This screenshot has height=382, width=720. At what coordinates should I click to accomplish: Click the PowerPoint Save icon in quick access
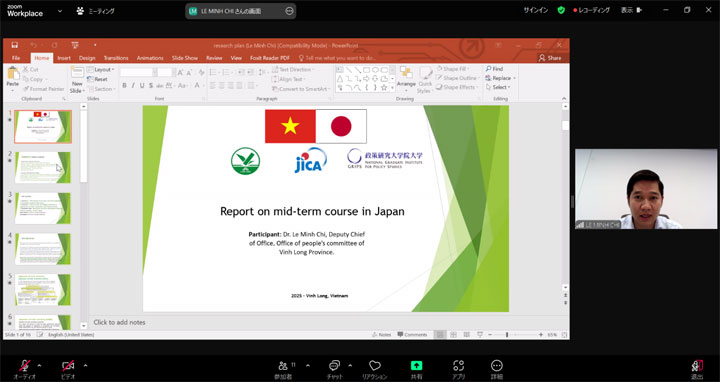point(14,45)
